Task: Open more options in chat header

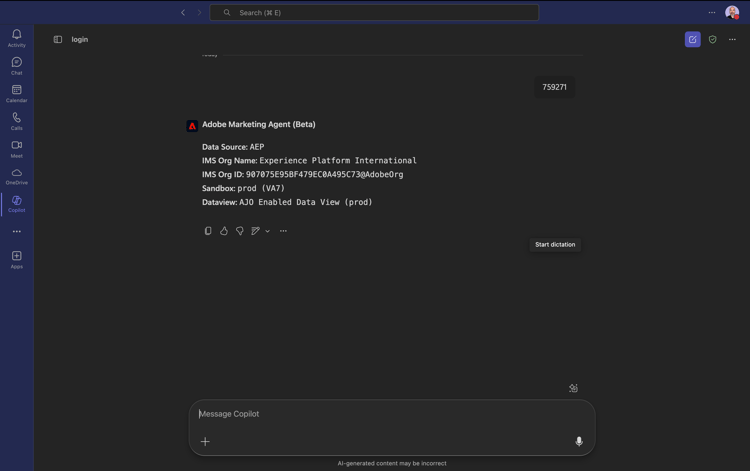Action: 732,39
